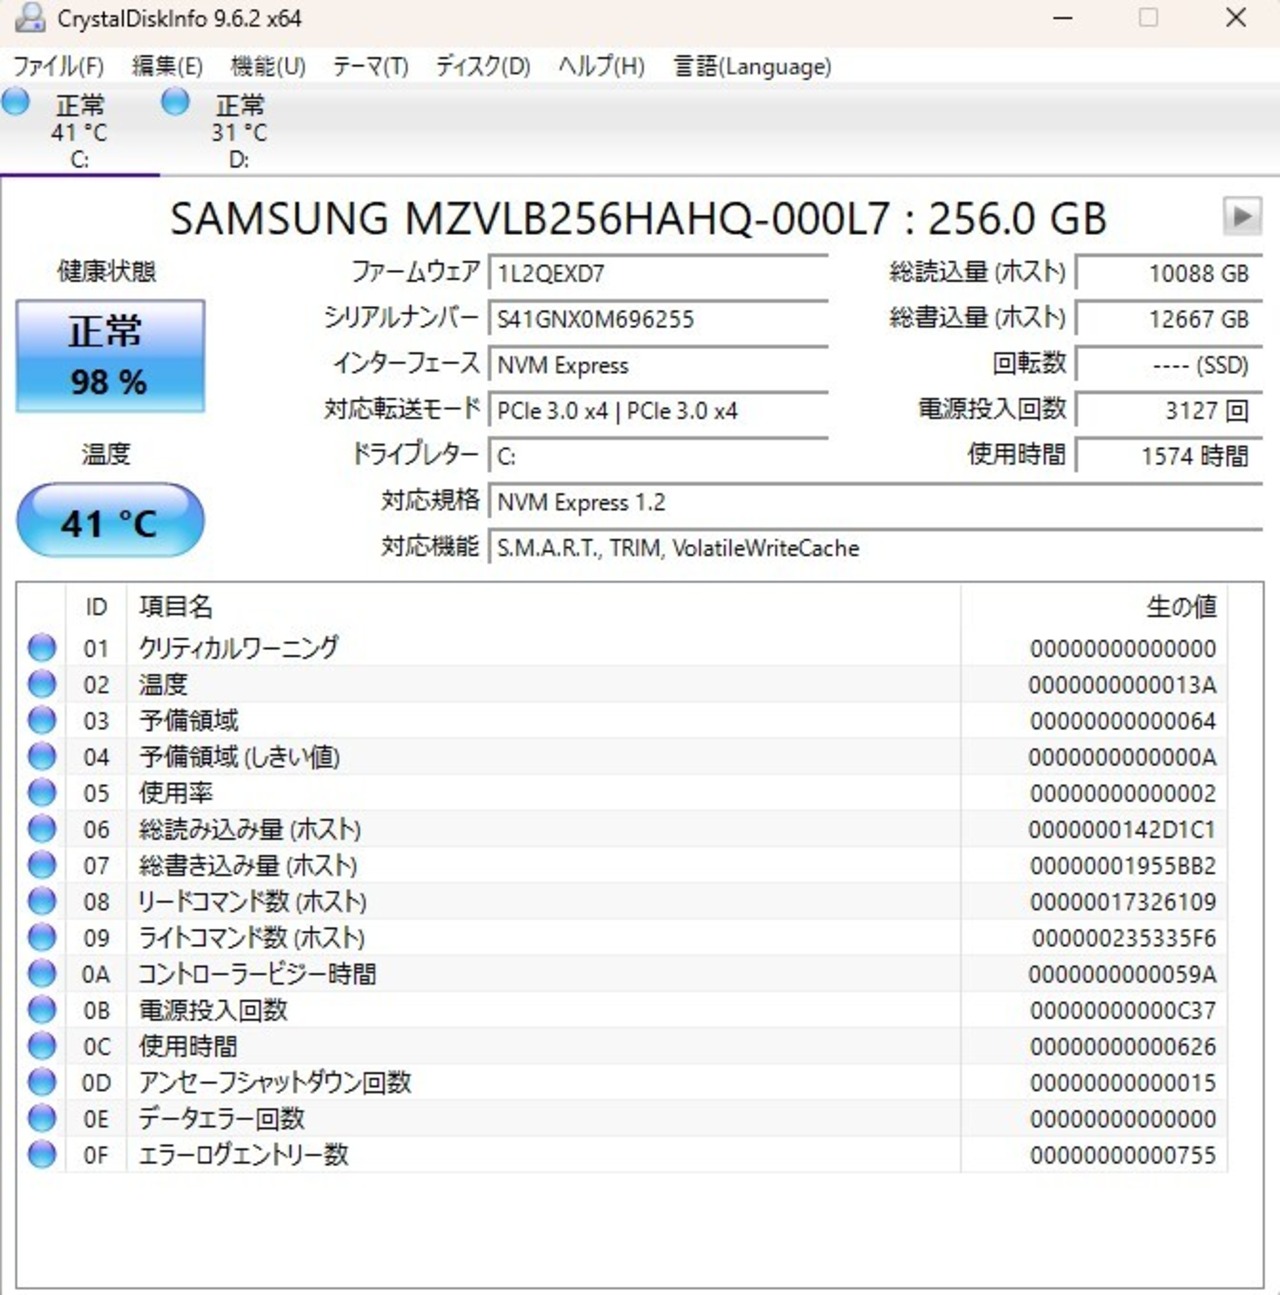Click total host writes value 12667 GB
The width and height of the screenshot is (1280, 1295).
[1168, 319]
